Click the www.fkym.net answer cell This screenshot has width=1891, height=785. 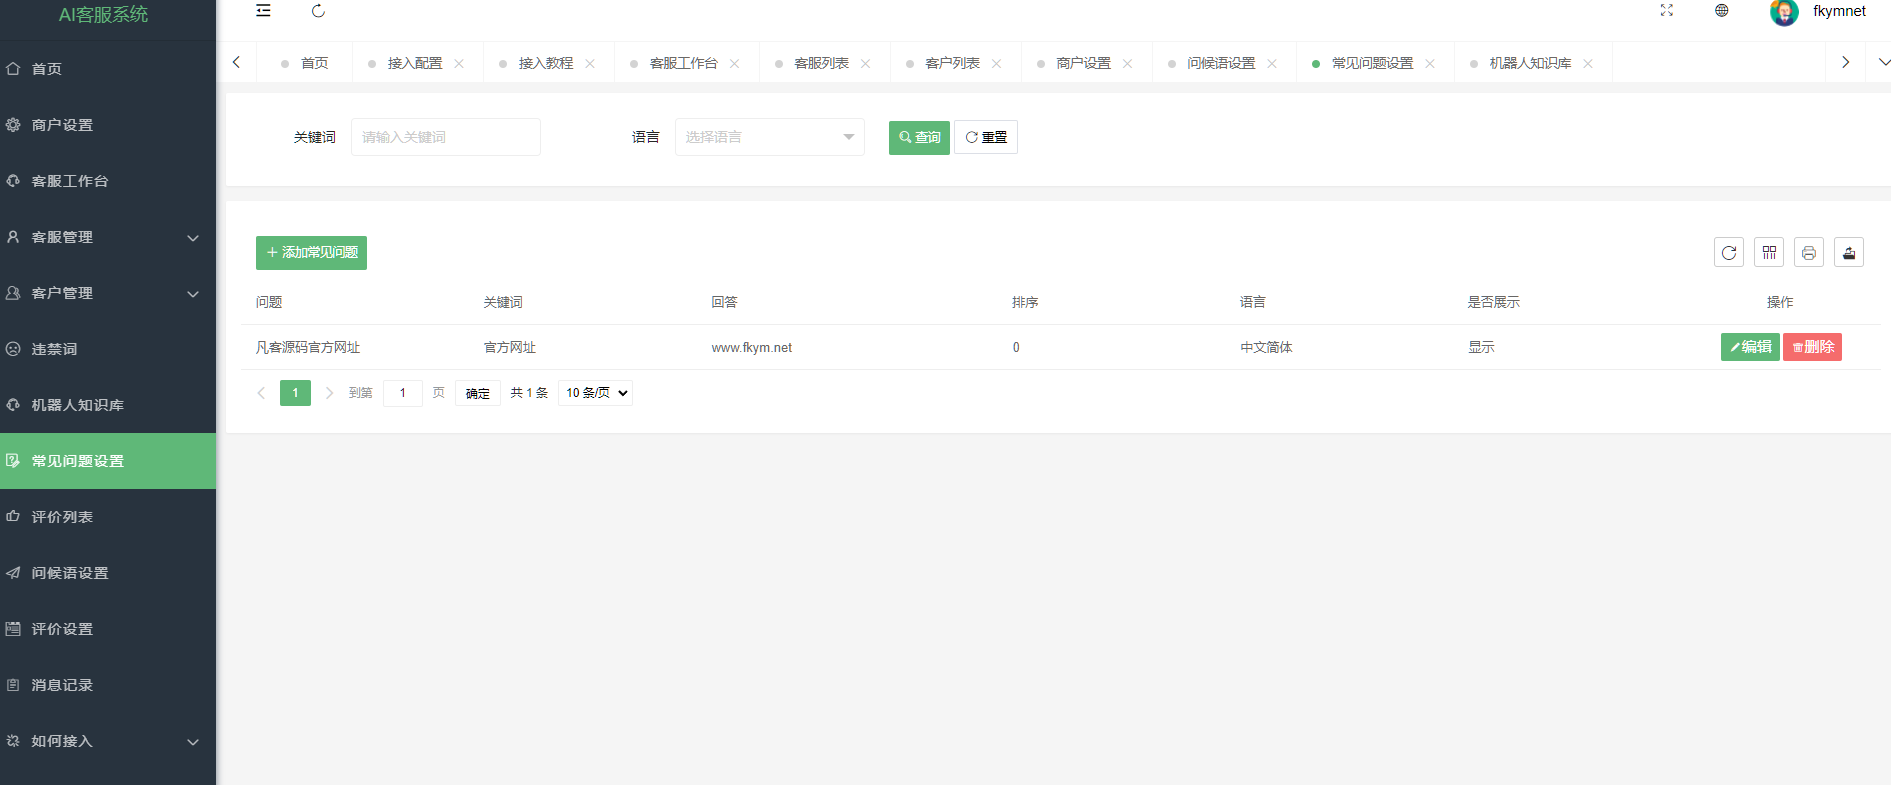752,348
